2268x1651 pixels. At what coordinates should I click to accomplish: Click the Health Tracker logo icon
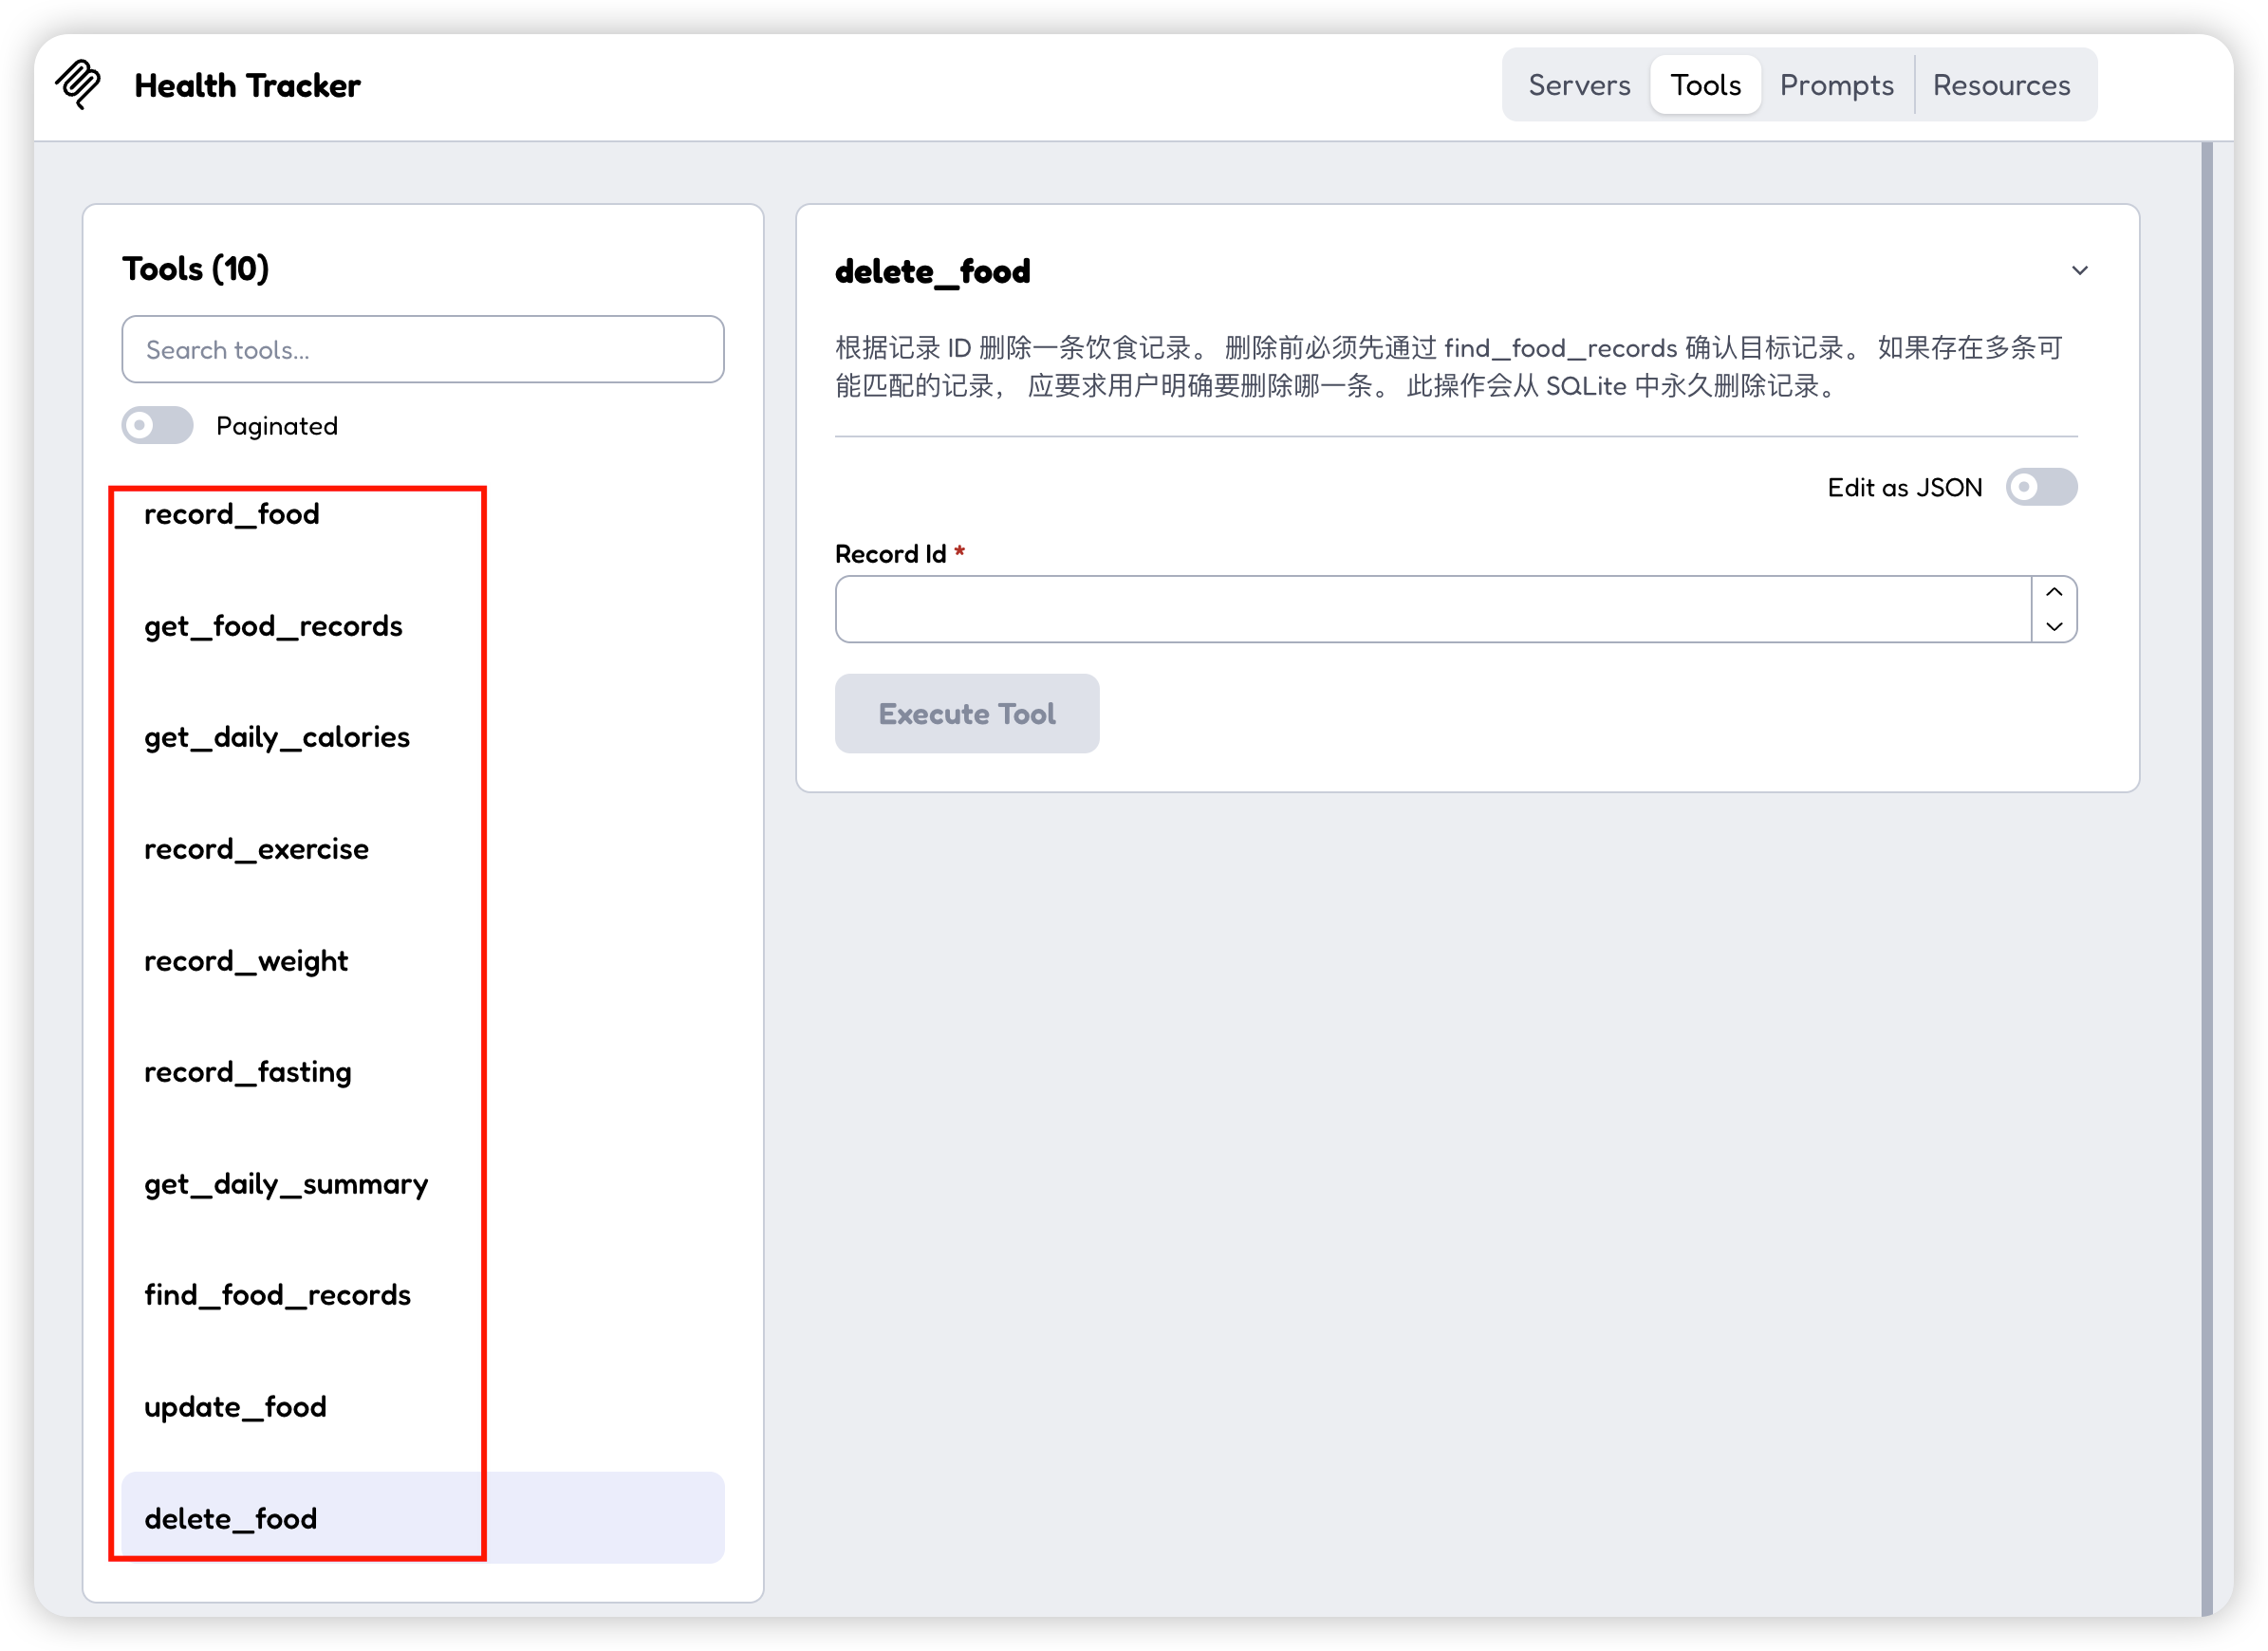pos(78,84)
